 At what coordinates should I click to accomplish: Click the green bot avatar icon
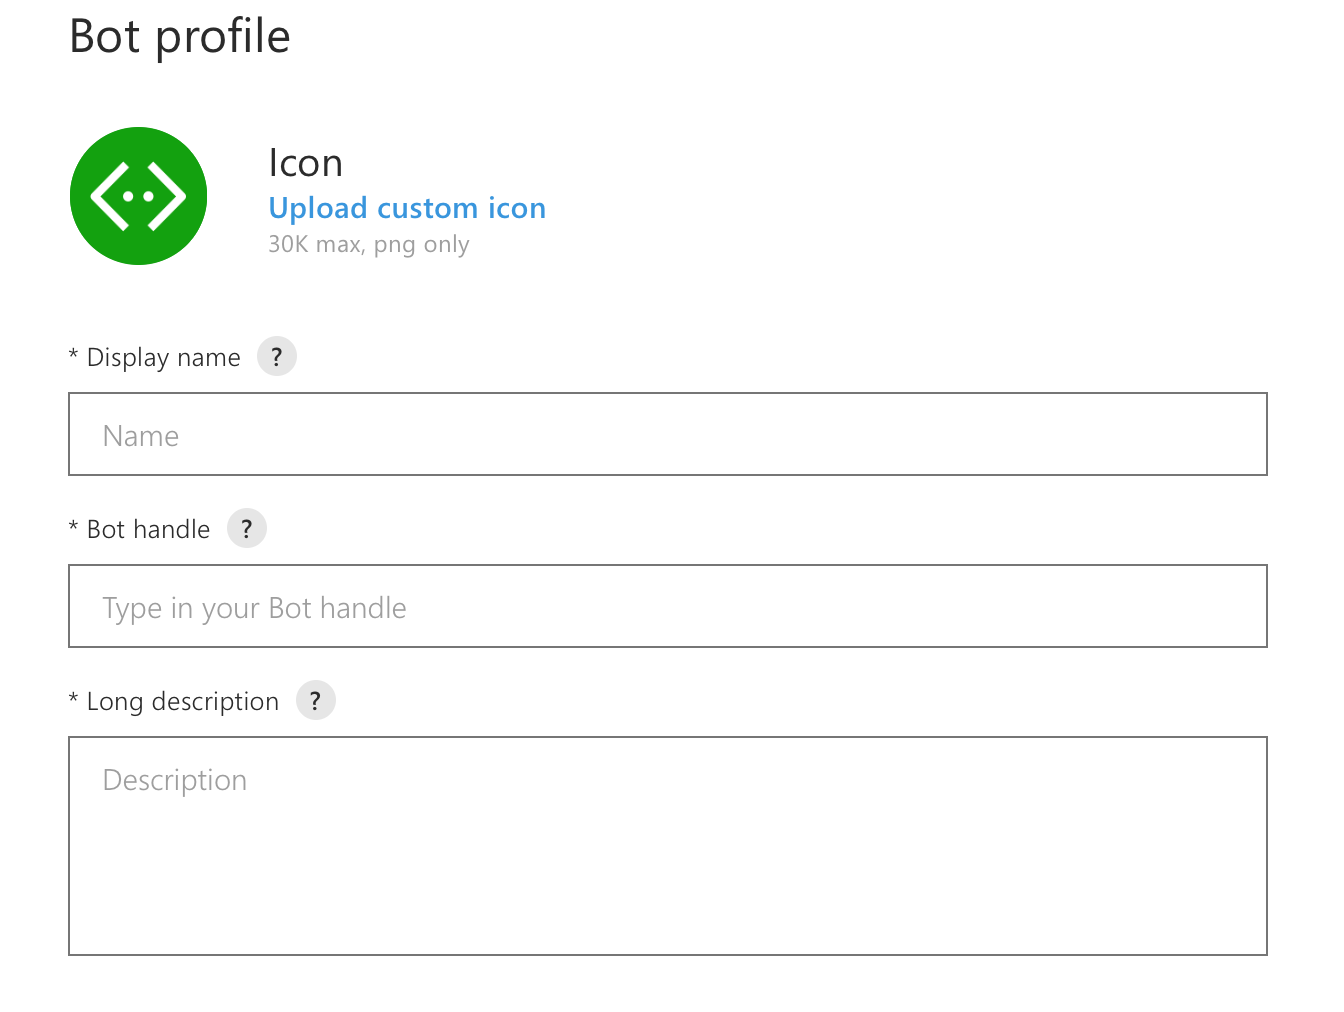coord(138,196)
